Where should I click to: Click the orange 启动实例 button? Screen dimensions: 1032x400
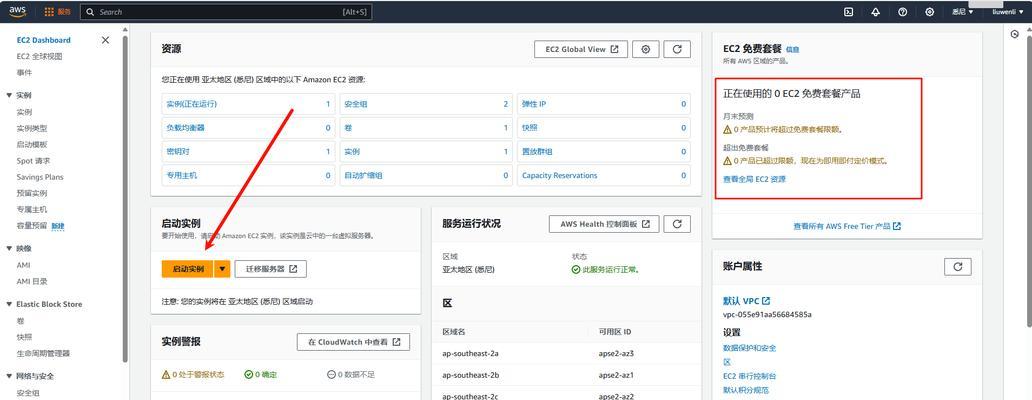point(188,269)
